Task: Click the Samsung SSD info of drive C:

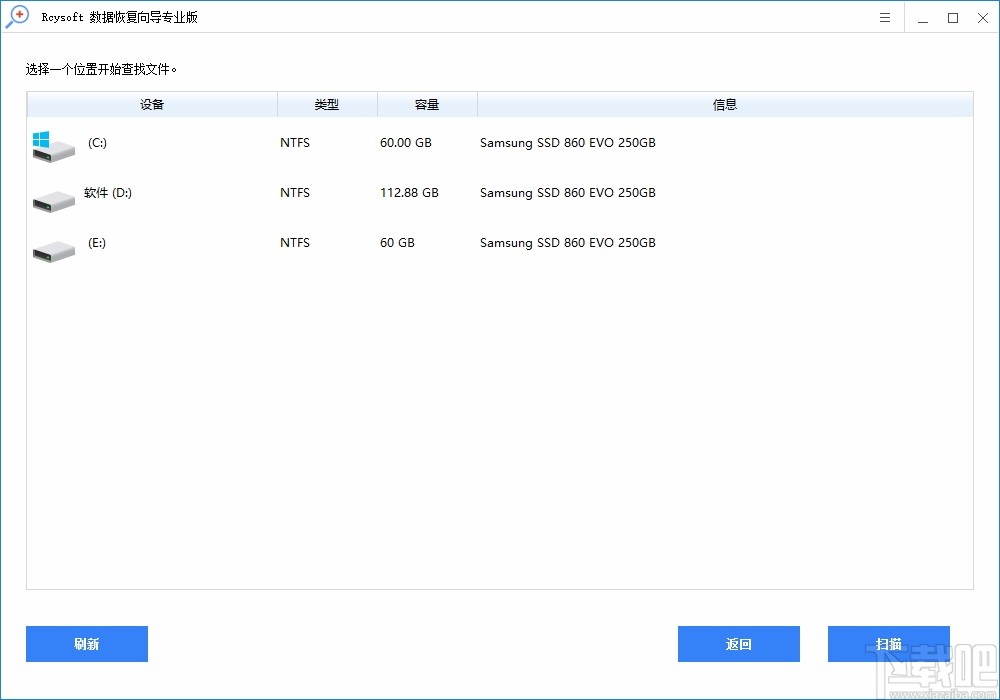Action: [x=567, y=143]
